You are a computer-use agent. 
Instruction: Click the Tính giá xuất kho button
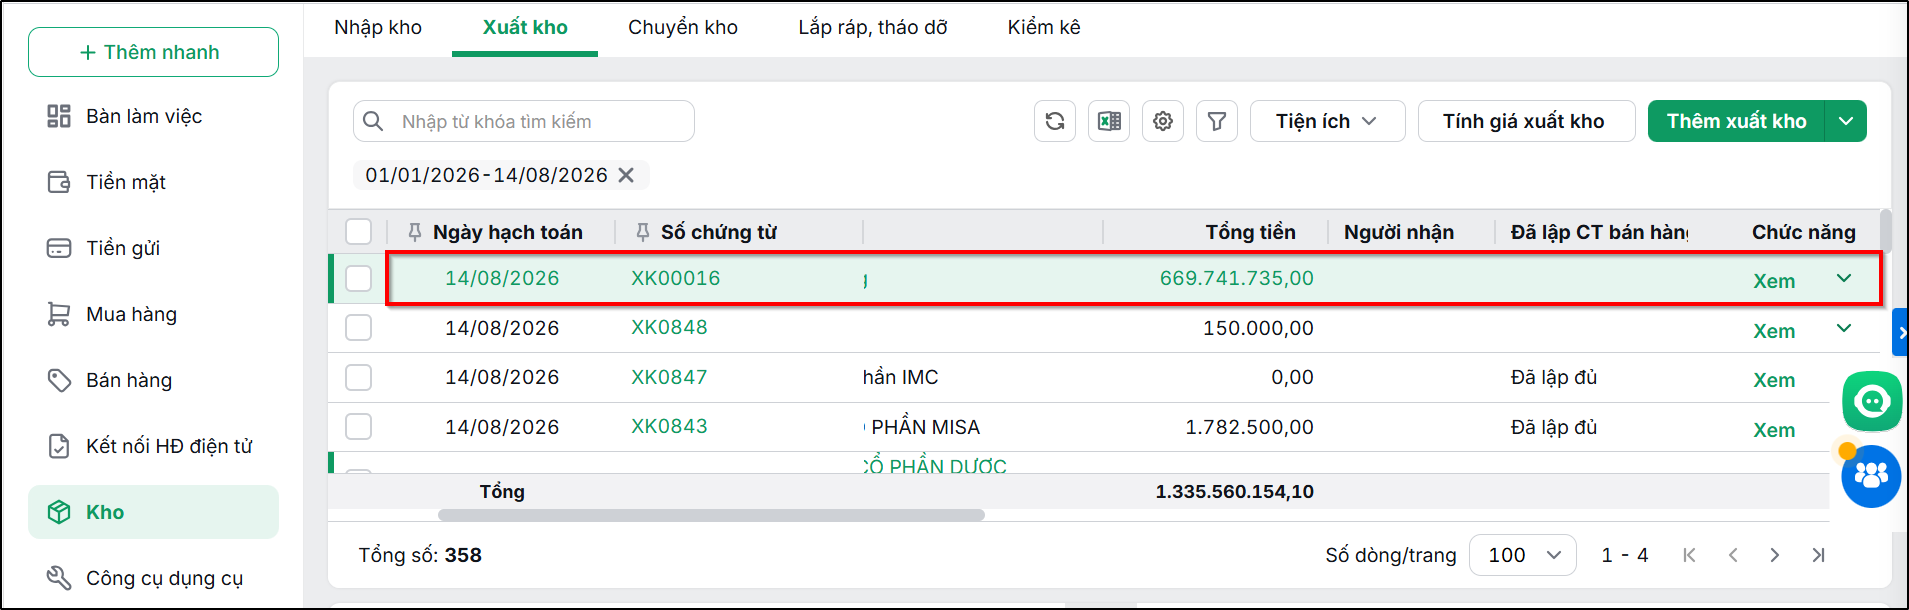click(x=1526, y=121)
